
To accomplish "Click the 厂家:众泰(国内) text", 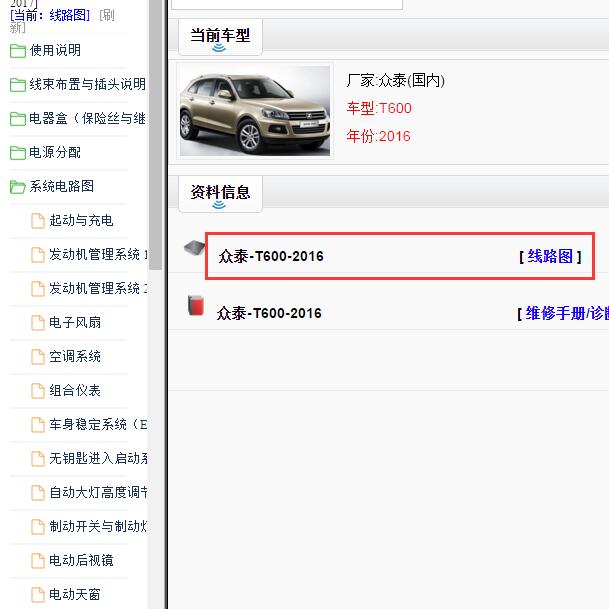I will click(x=395, y=80).
